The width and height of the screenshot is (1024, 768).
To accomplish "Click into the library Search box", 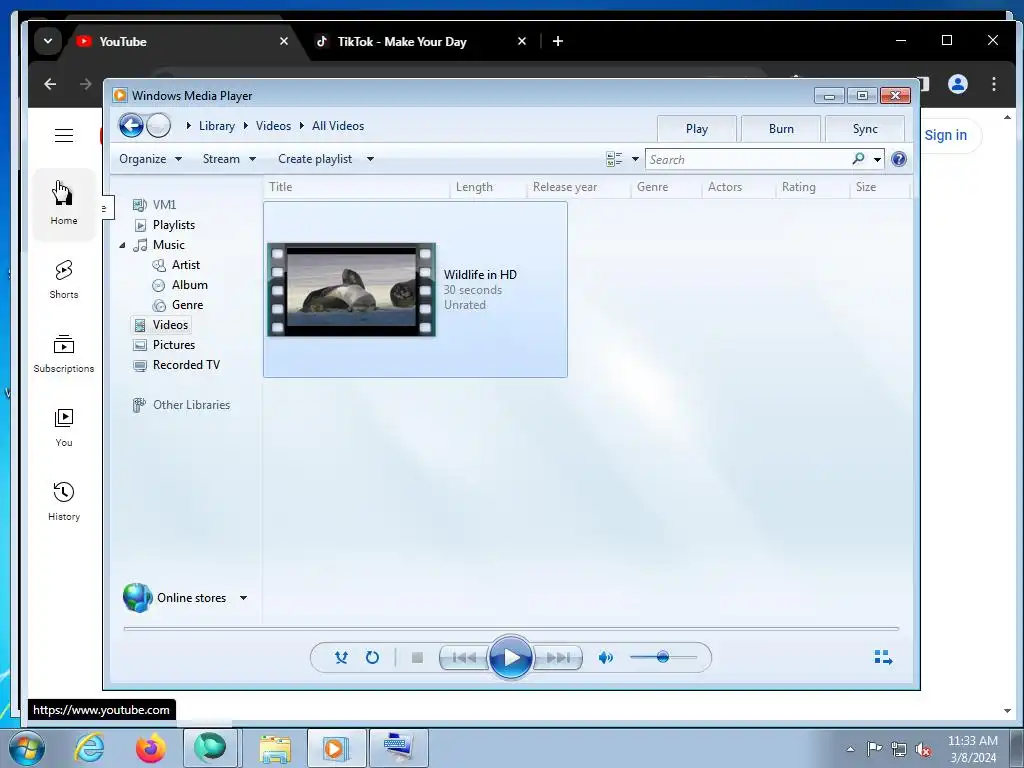I will tap(748, 159).
